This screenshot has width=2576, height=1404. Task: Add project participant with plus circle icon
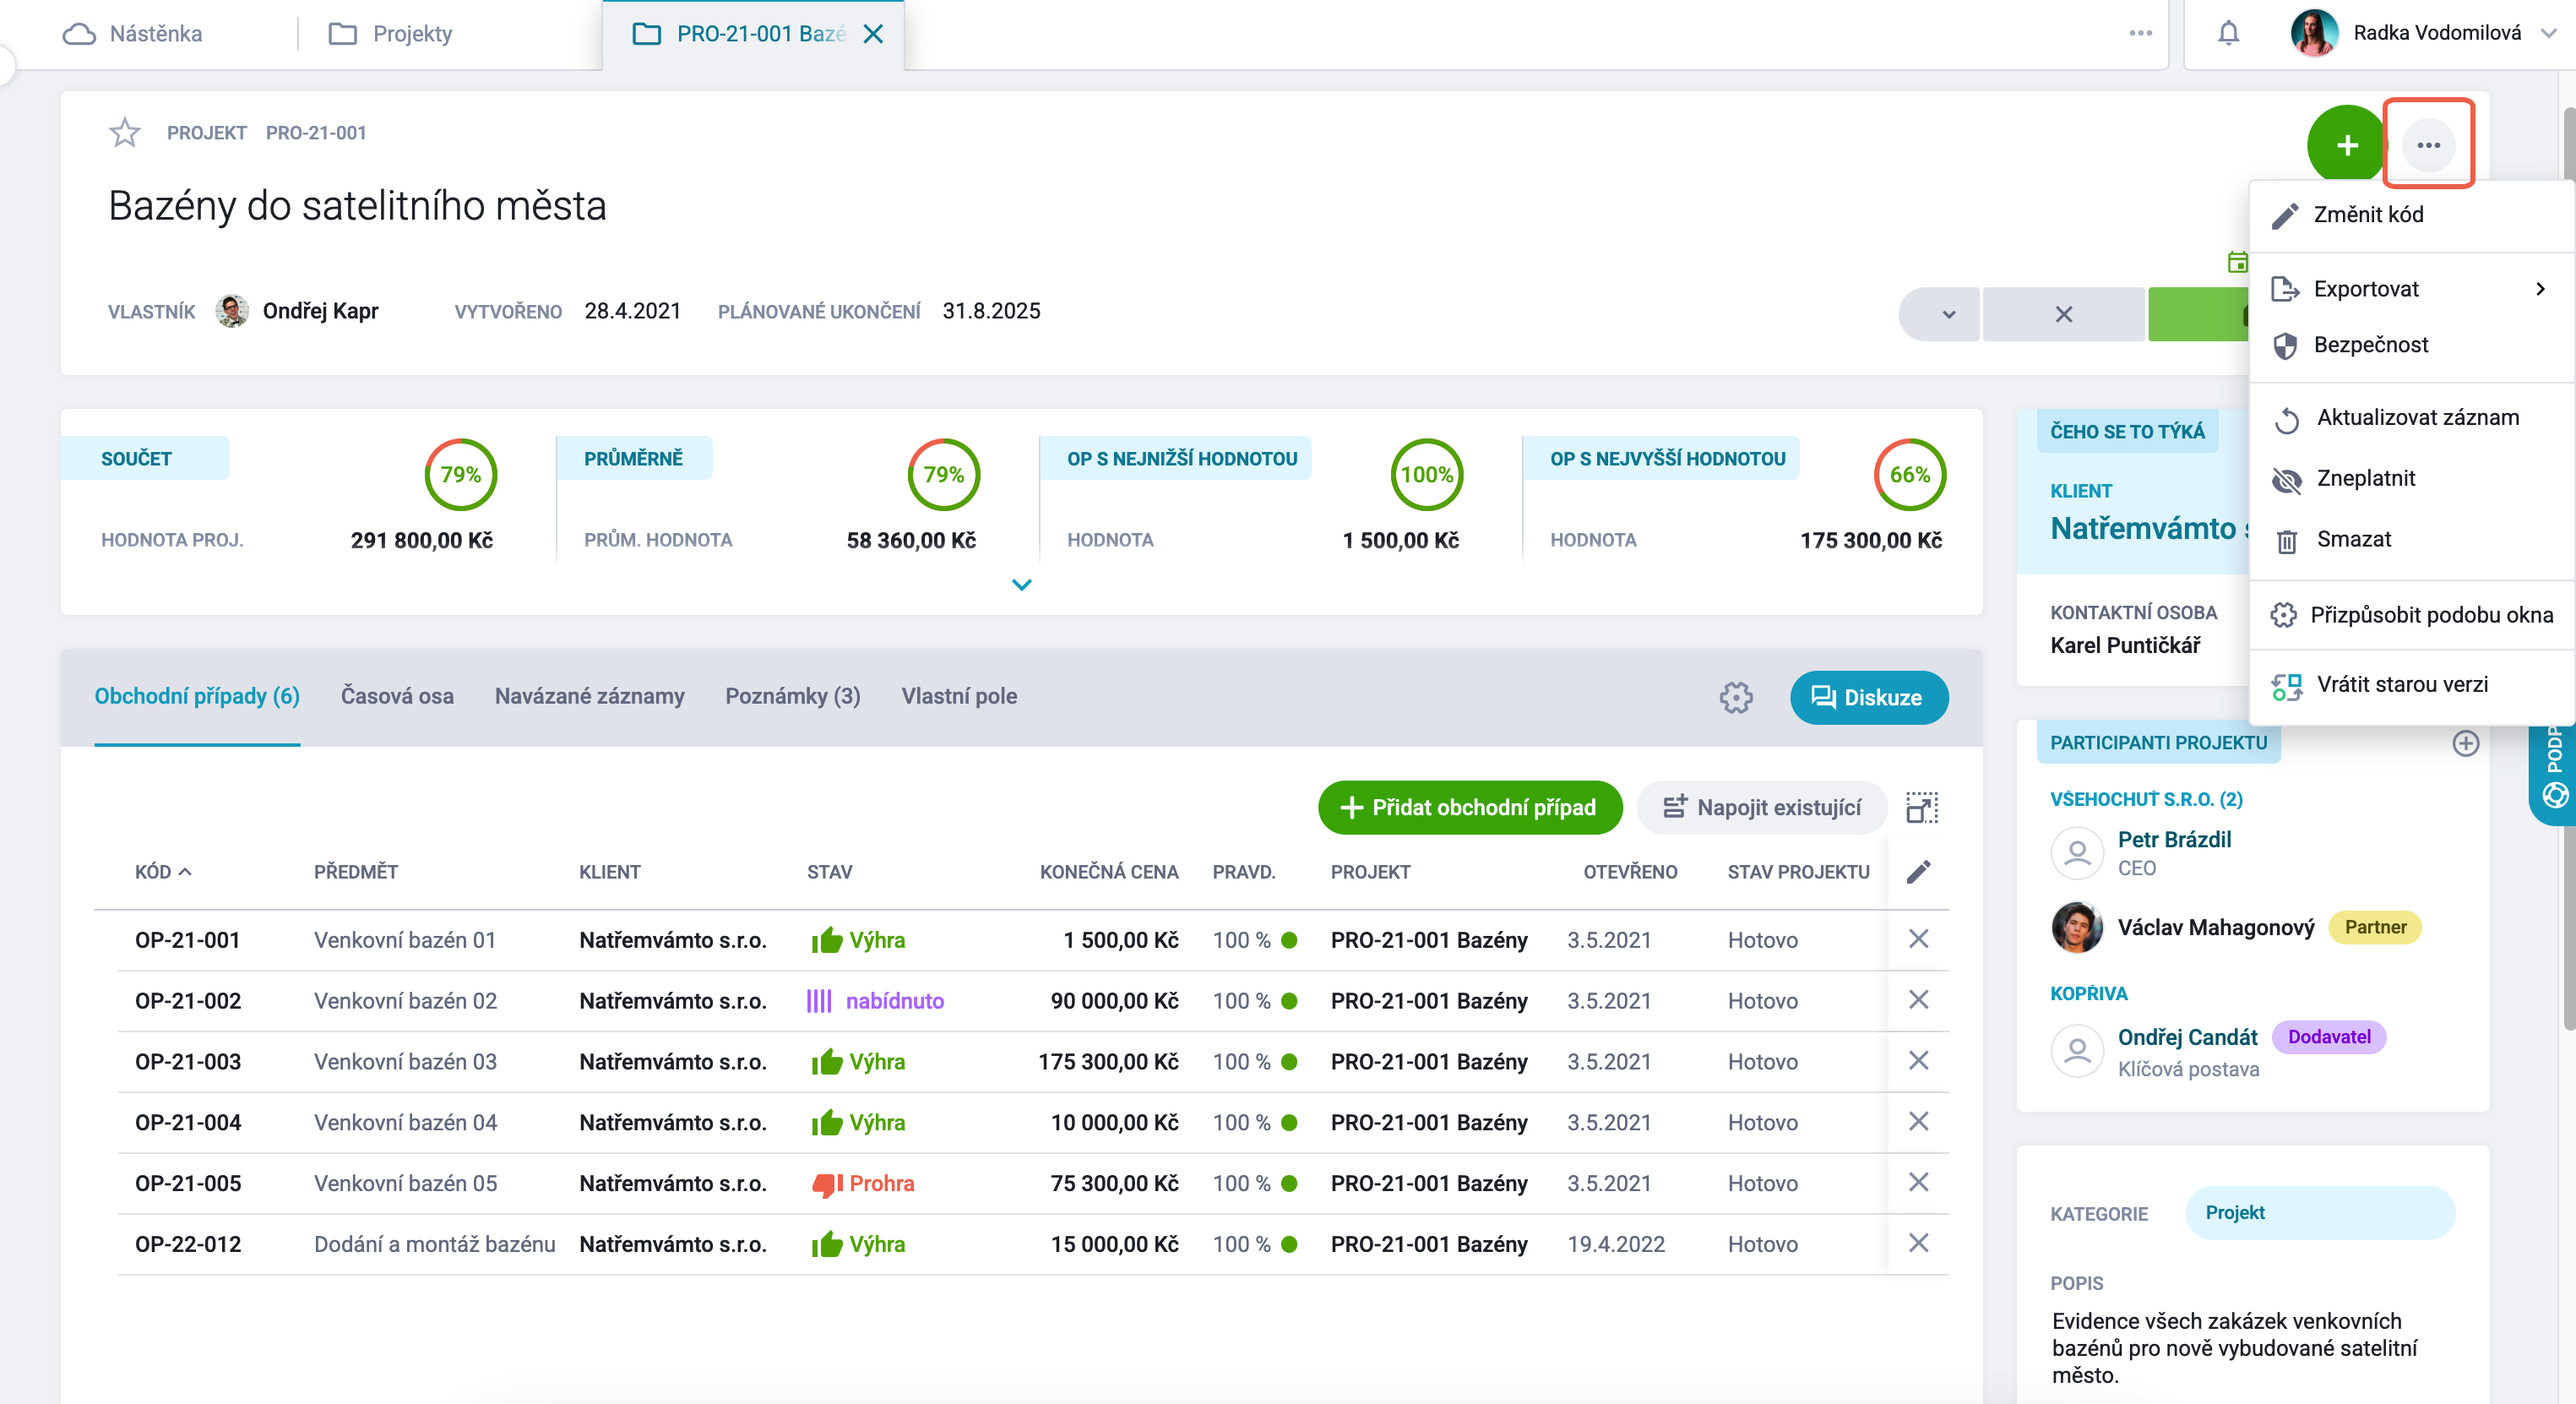2465,743
